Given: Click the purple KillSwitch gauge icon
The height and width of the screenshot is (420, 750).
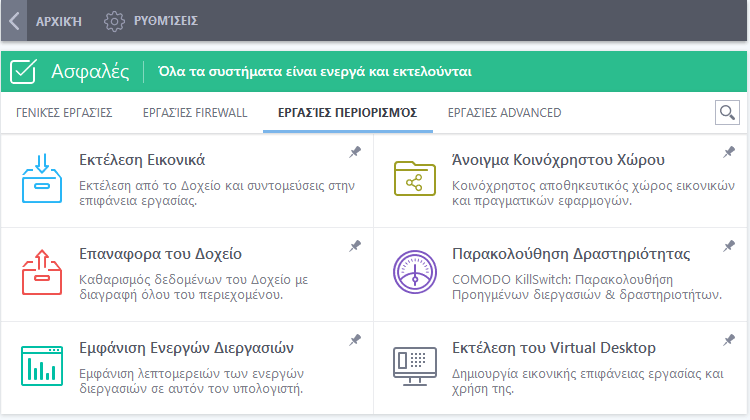Looking at the screenshot, I should tap(415, 272).
